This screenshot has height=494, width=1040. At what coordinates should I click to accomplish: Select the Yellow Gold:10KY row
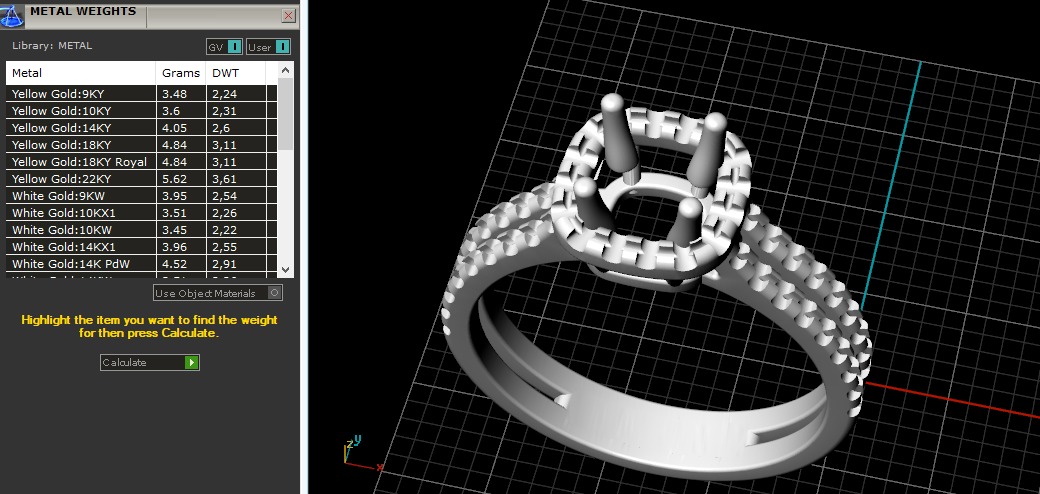point(141,111)
